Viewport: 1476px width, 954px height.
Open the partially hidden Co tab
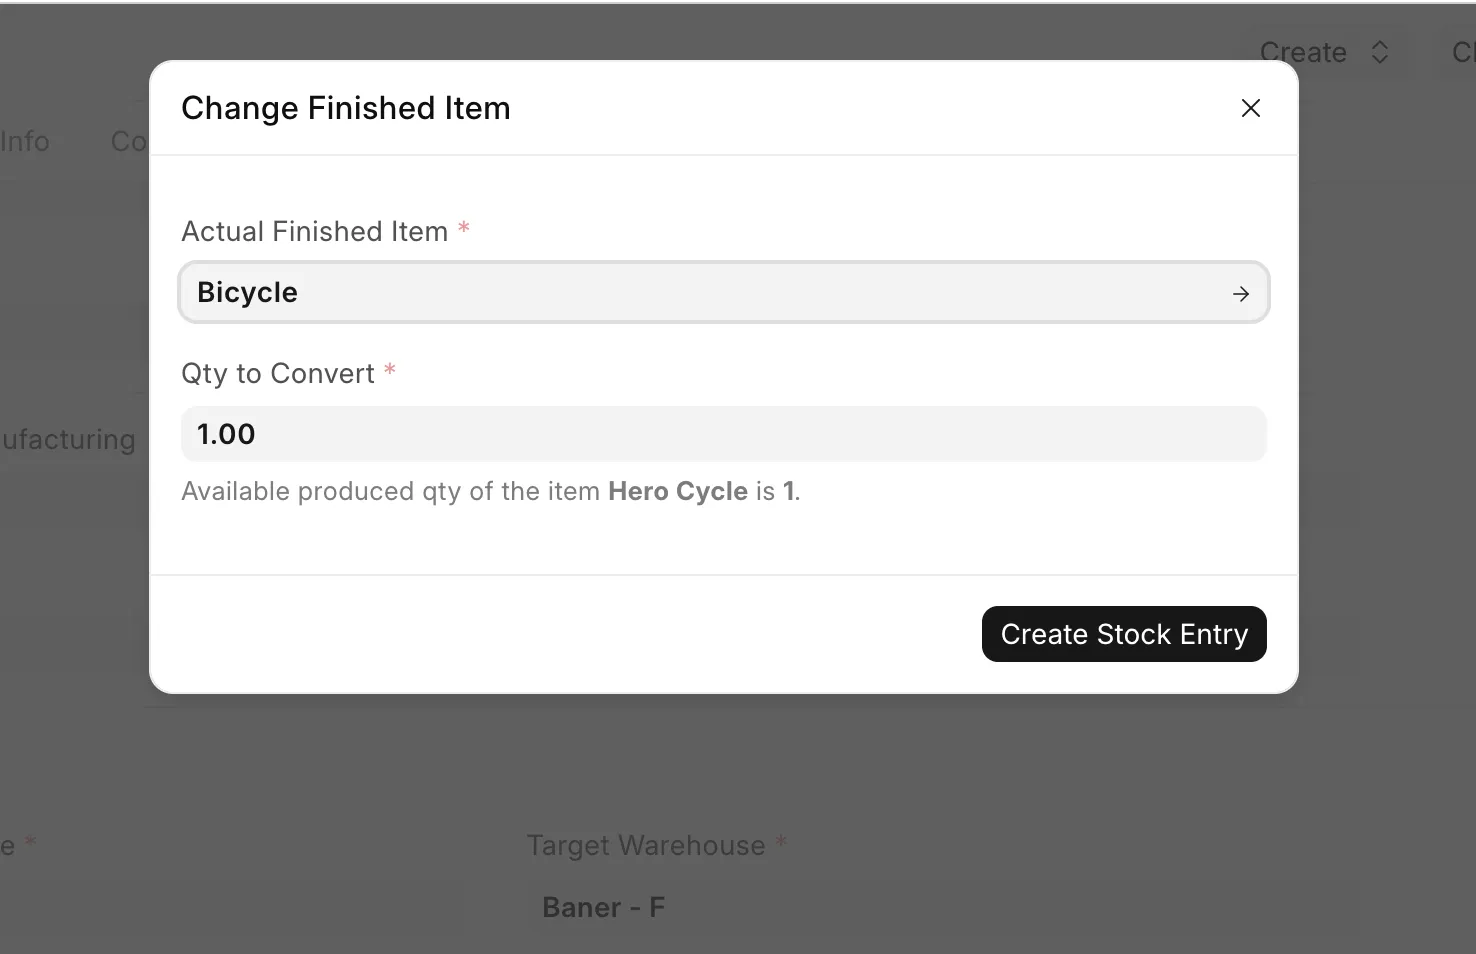pyautogui.click(x=130, y=141)
